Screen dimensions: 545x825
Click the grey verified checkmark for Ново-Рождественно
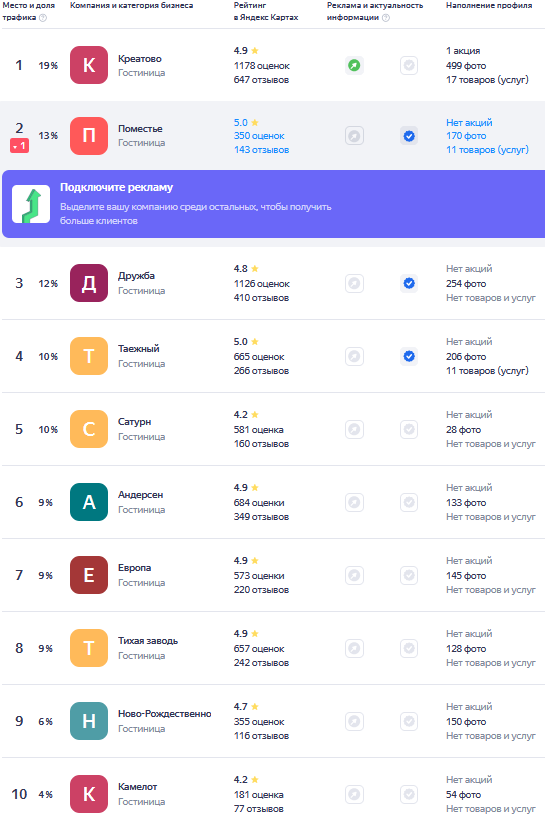[409, 721]
